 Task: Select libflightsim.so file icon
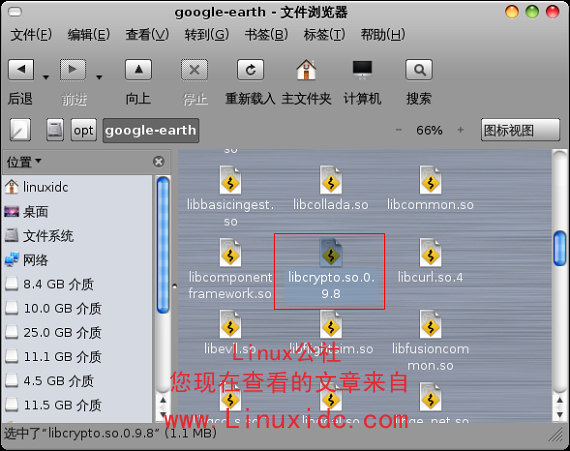330,325
